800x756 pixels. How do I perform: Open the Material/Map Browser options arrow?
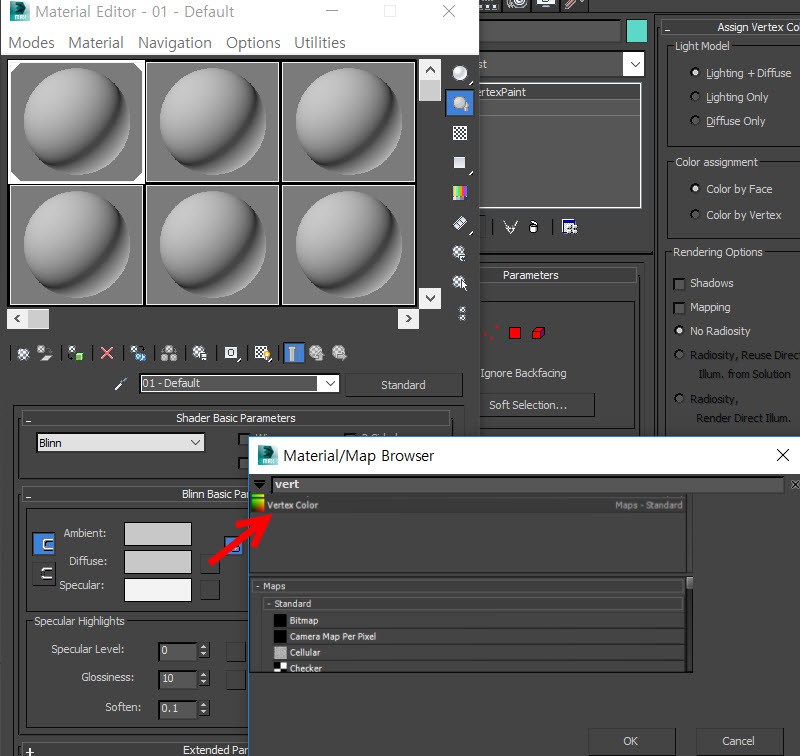point(260,485)
